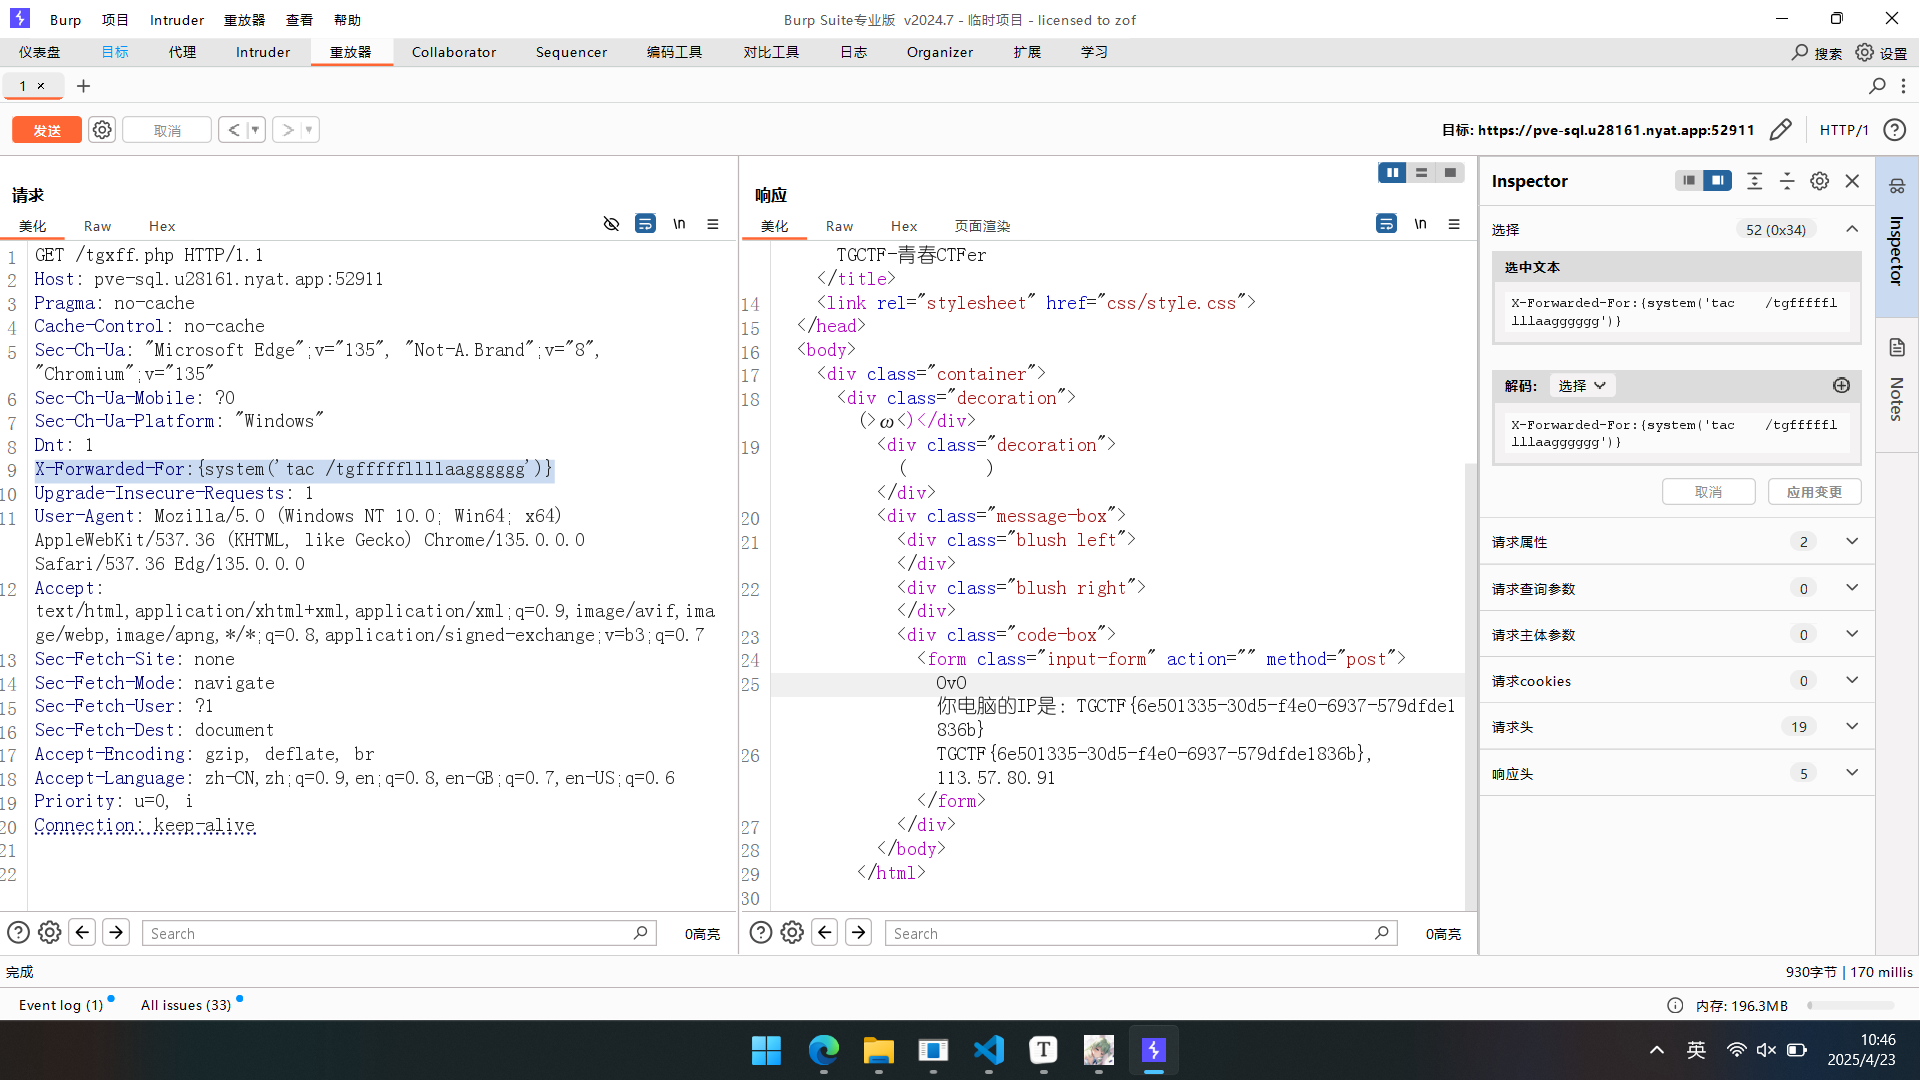The height and width of the screenshot is (1080, 1920).
Task: Expand all Inspector sections icon
Action: point(1754,181)
